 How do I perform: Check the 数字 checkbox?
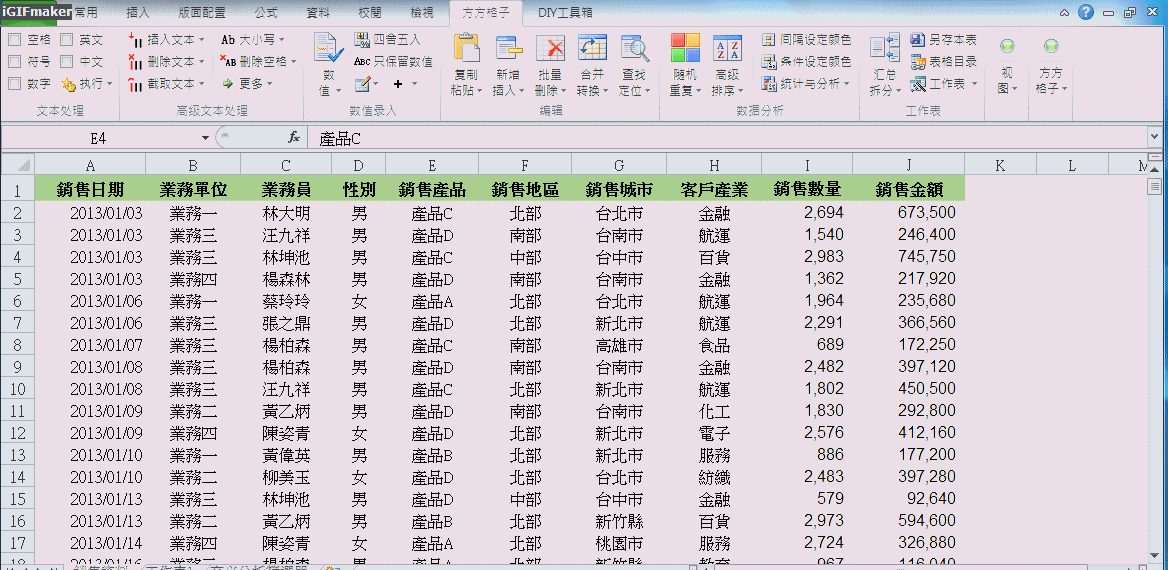click(14, 84)
